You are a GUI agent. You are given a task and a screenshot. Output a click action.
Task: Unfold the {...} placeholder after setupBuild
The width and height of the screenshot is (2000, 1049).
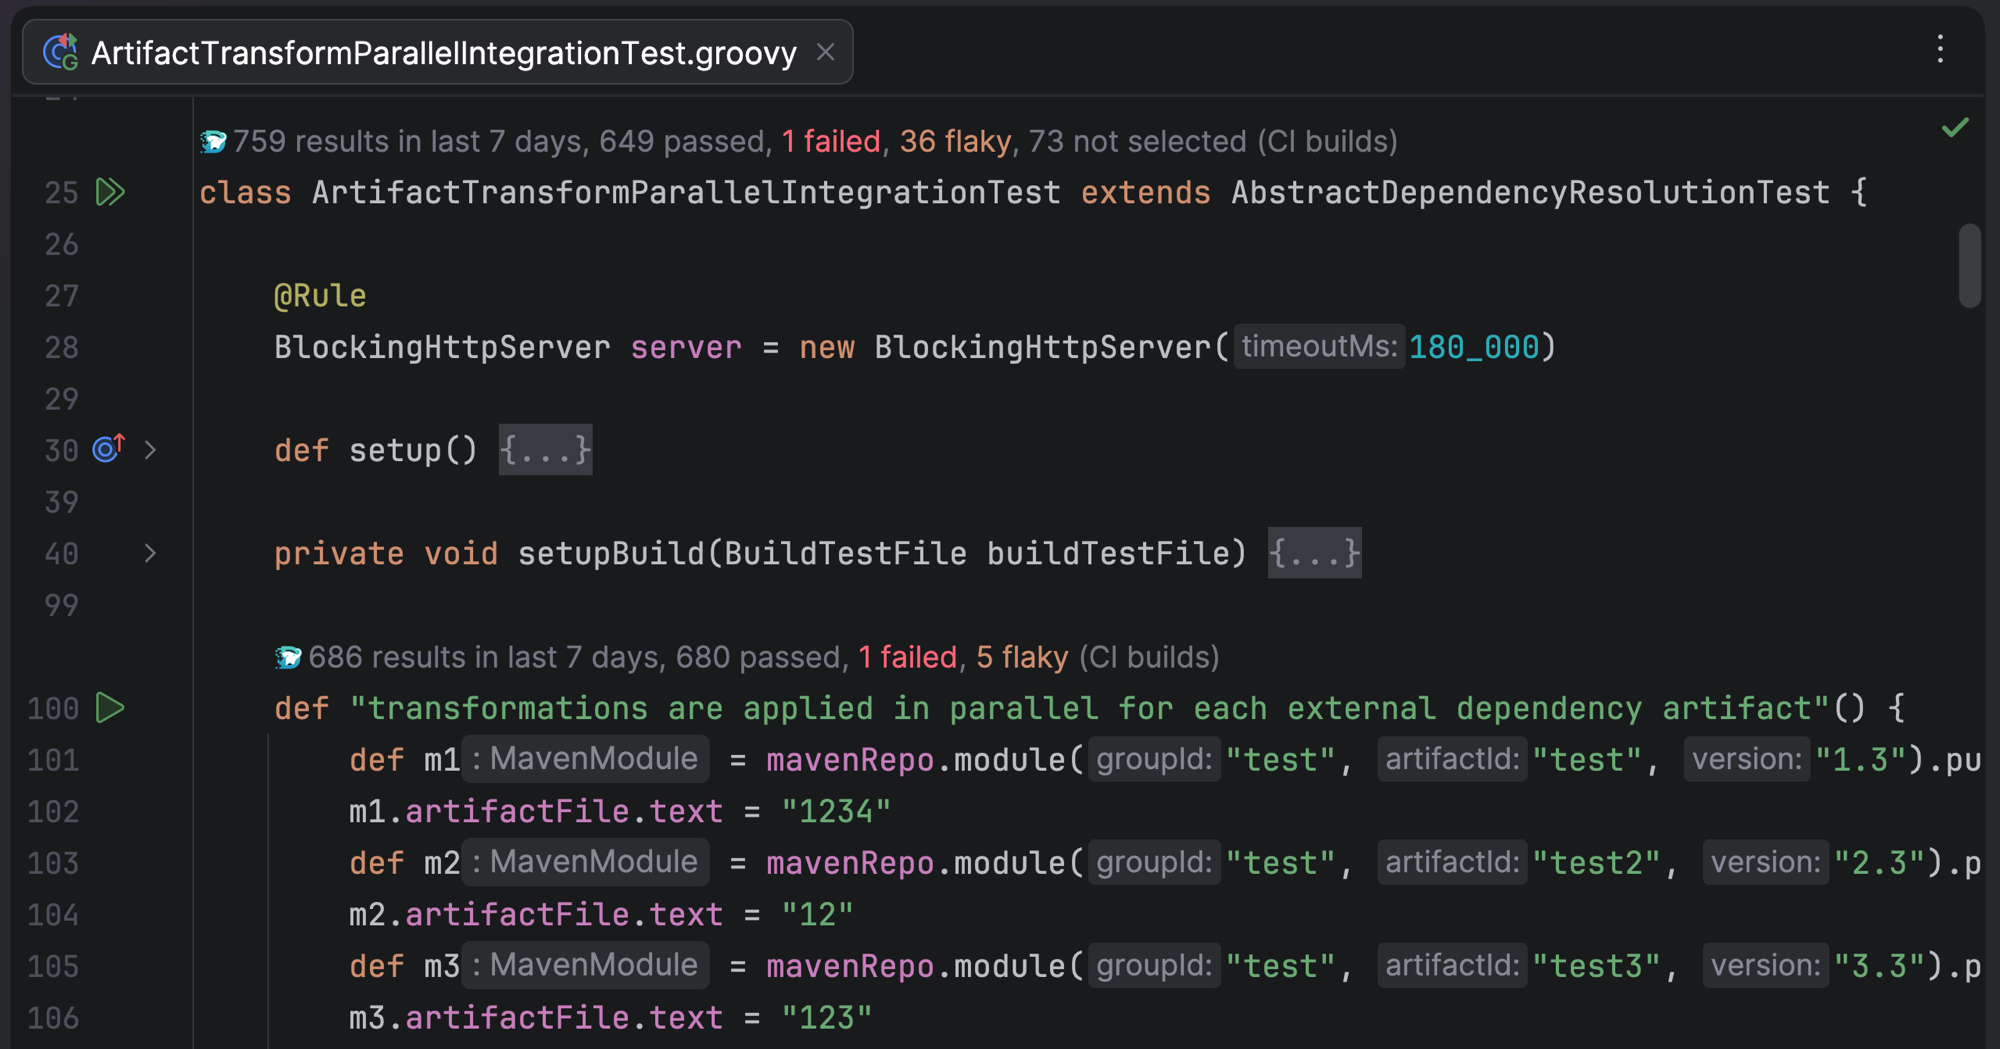[x=1315, y=553]
